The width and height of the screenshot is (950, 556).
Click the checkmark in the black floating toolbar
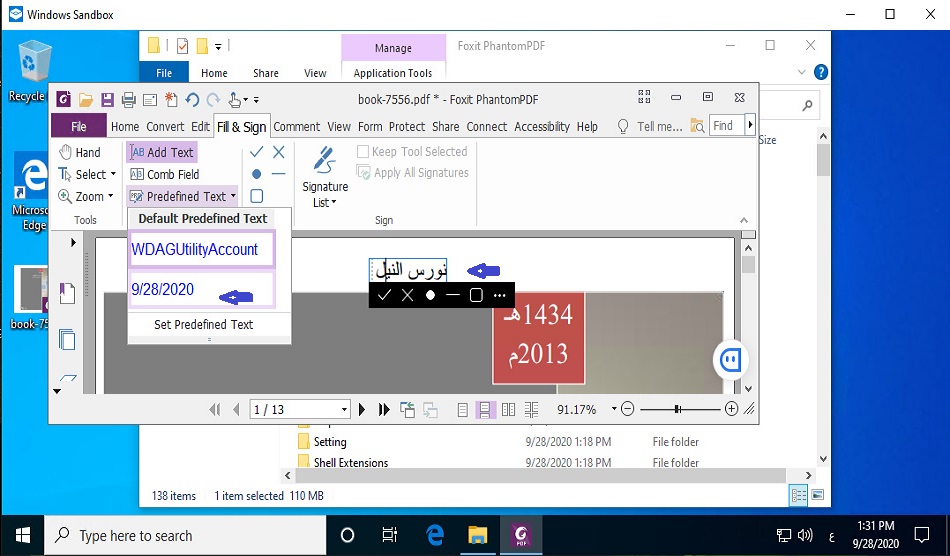click(384, 295)
